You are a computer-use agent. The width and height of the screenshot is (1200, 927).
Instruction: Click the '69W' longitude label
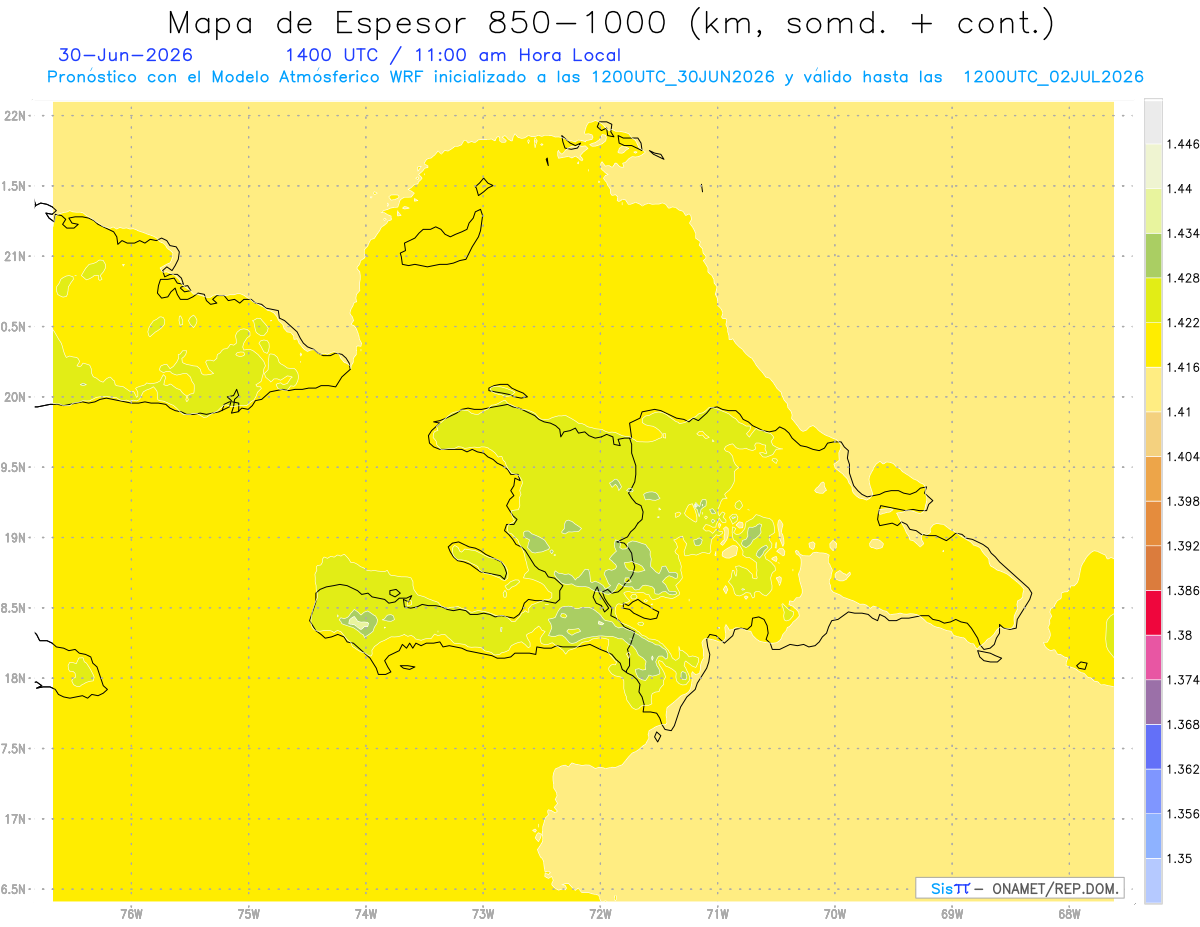(x=952, y=914)
